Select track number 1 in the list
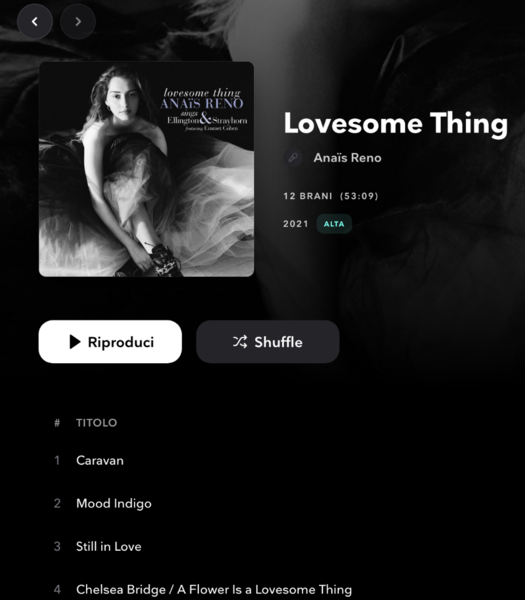Viewport: 525px width, 600px height. coord(57,460)
